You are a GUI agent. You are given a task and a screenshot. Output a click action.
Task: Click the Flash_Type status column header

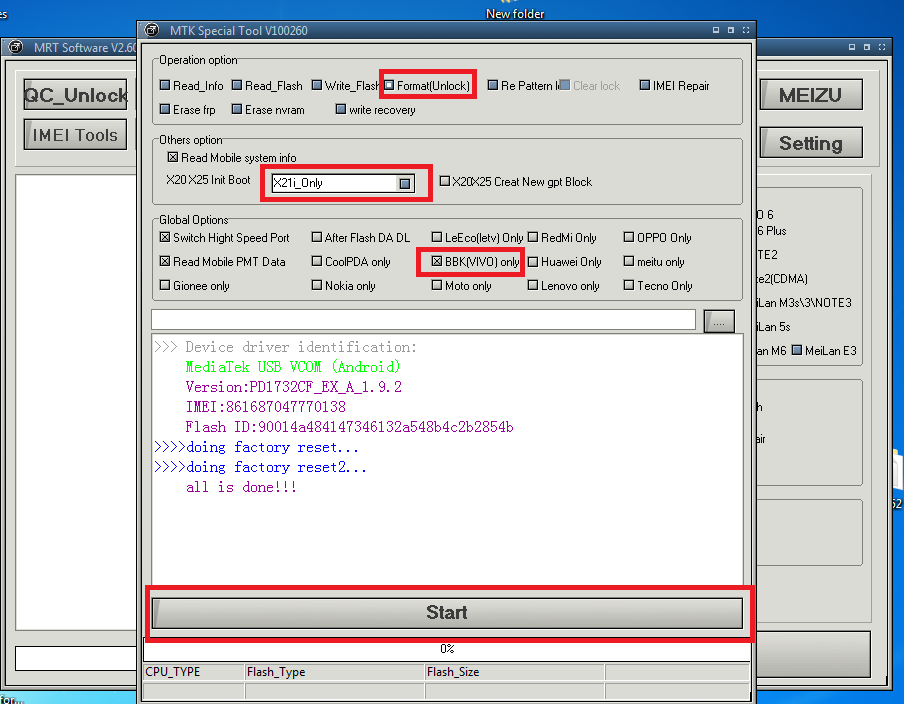tap(335, 672)
